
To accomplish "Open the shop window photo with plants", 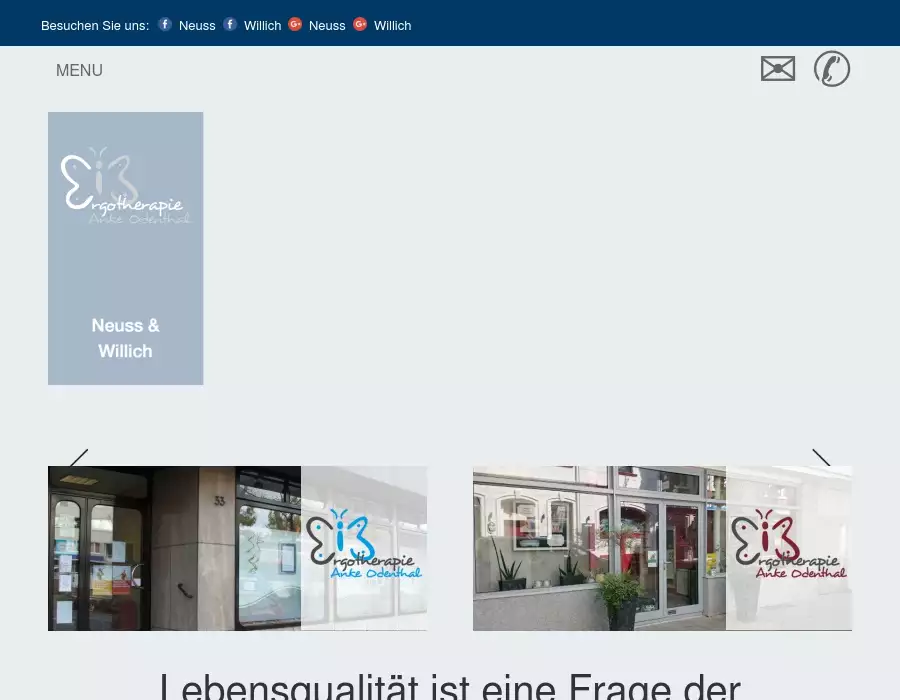I will (x=598, y=548).
